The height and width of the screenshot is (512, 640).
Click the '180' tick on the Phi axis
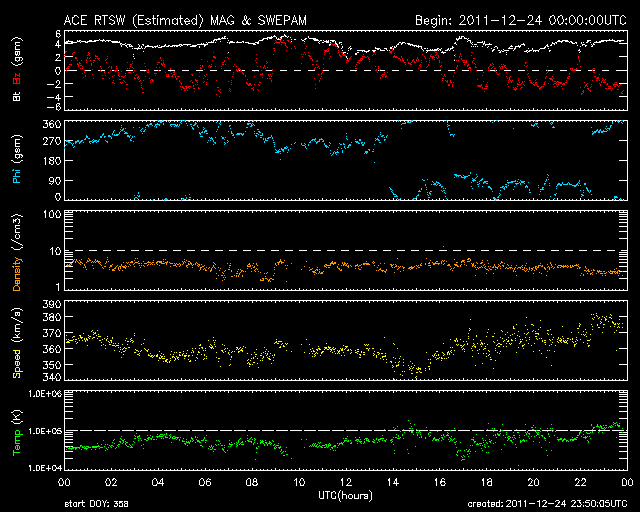[52, 161]
